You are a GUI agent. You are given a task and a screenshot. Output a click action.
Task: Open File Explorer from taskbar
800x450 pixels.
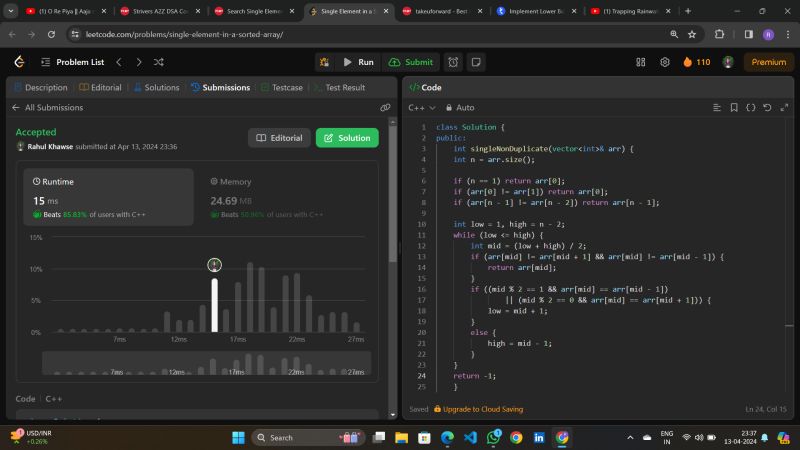point(402,437)
